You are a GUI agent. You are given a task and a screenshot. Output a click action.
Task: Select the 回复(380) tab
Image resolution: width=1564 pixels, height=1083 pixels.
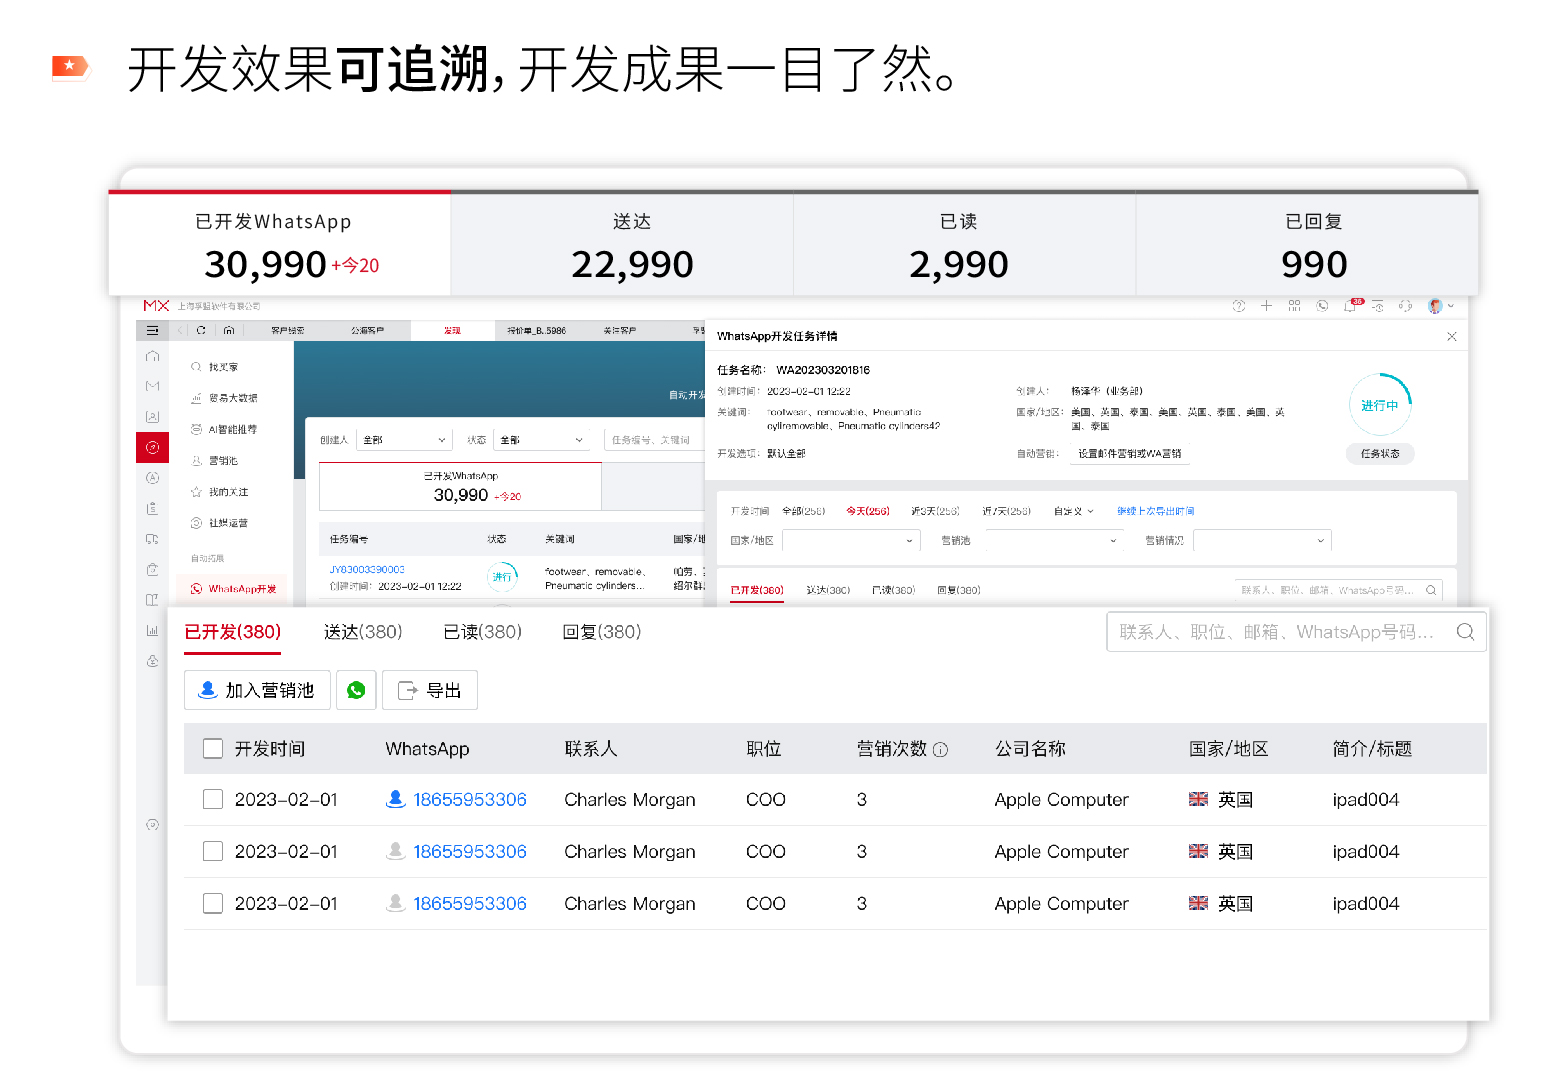click(x=602, y=631)
